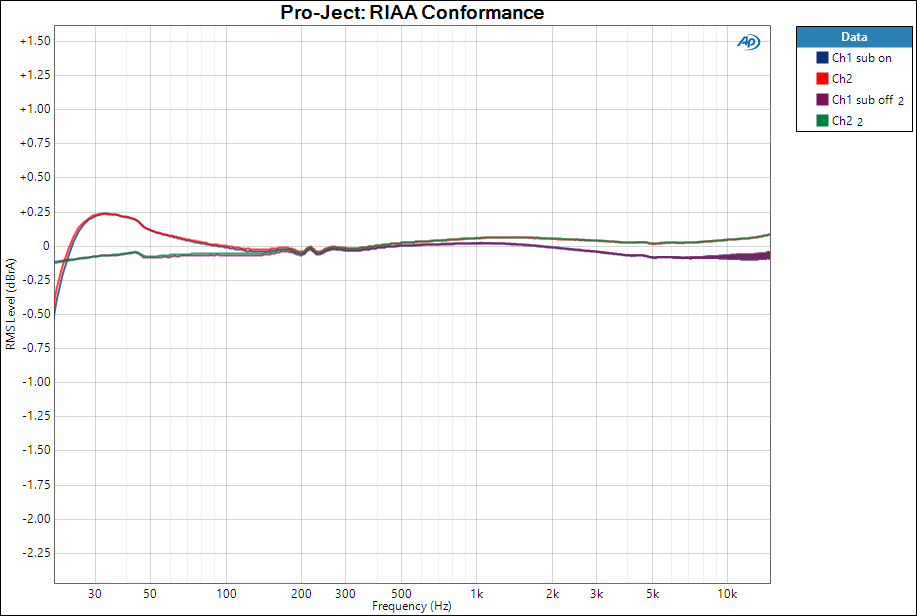Click the "5k" frequency tick label

point(653,594)
